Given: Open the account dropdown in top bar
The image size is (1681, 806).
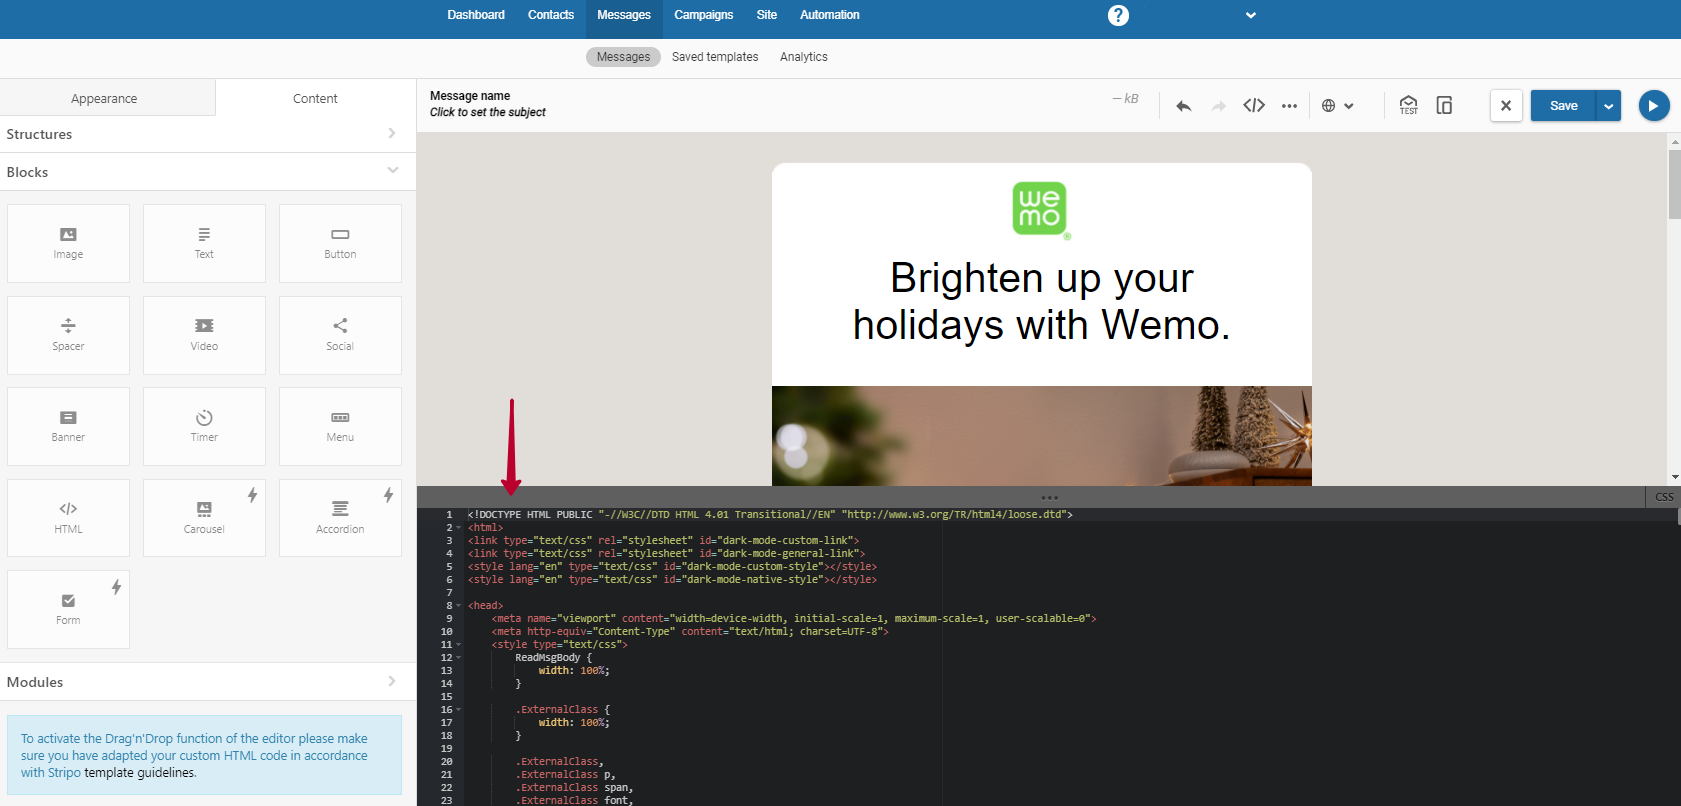Looking at the screenshot, I should coord(1251,15).
